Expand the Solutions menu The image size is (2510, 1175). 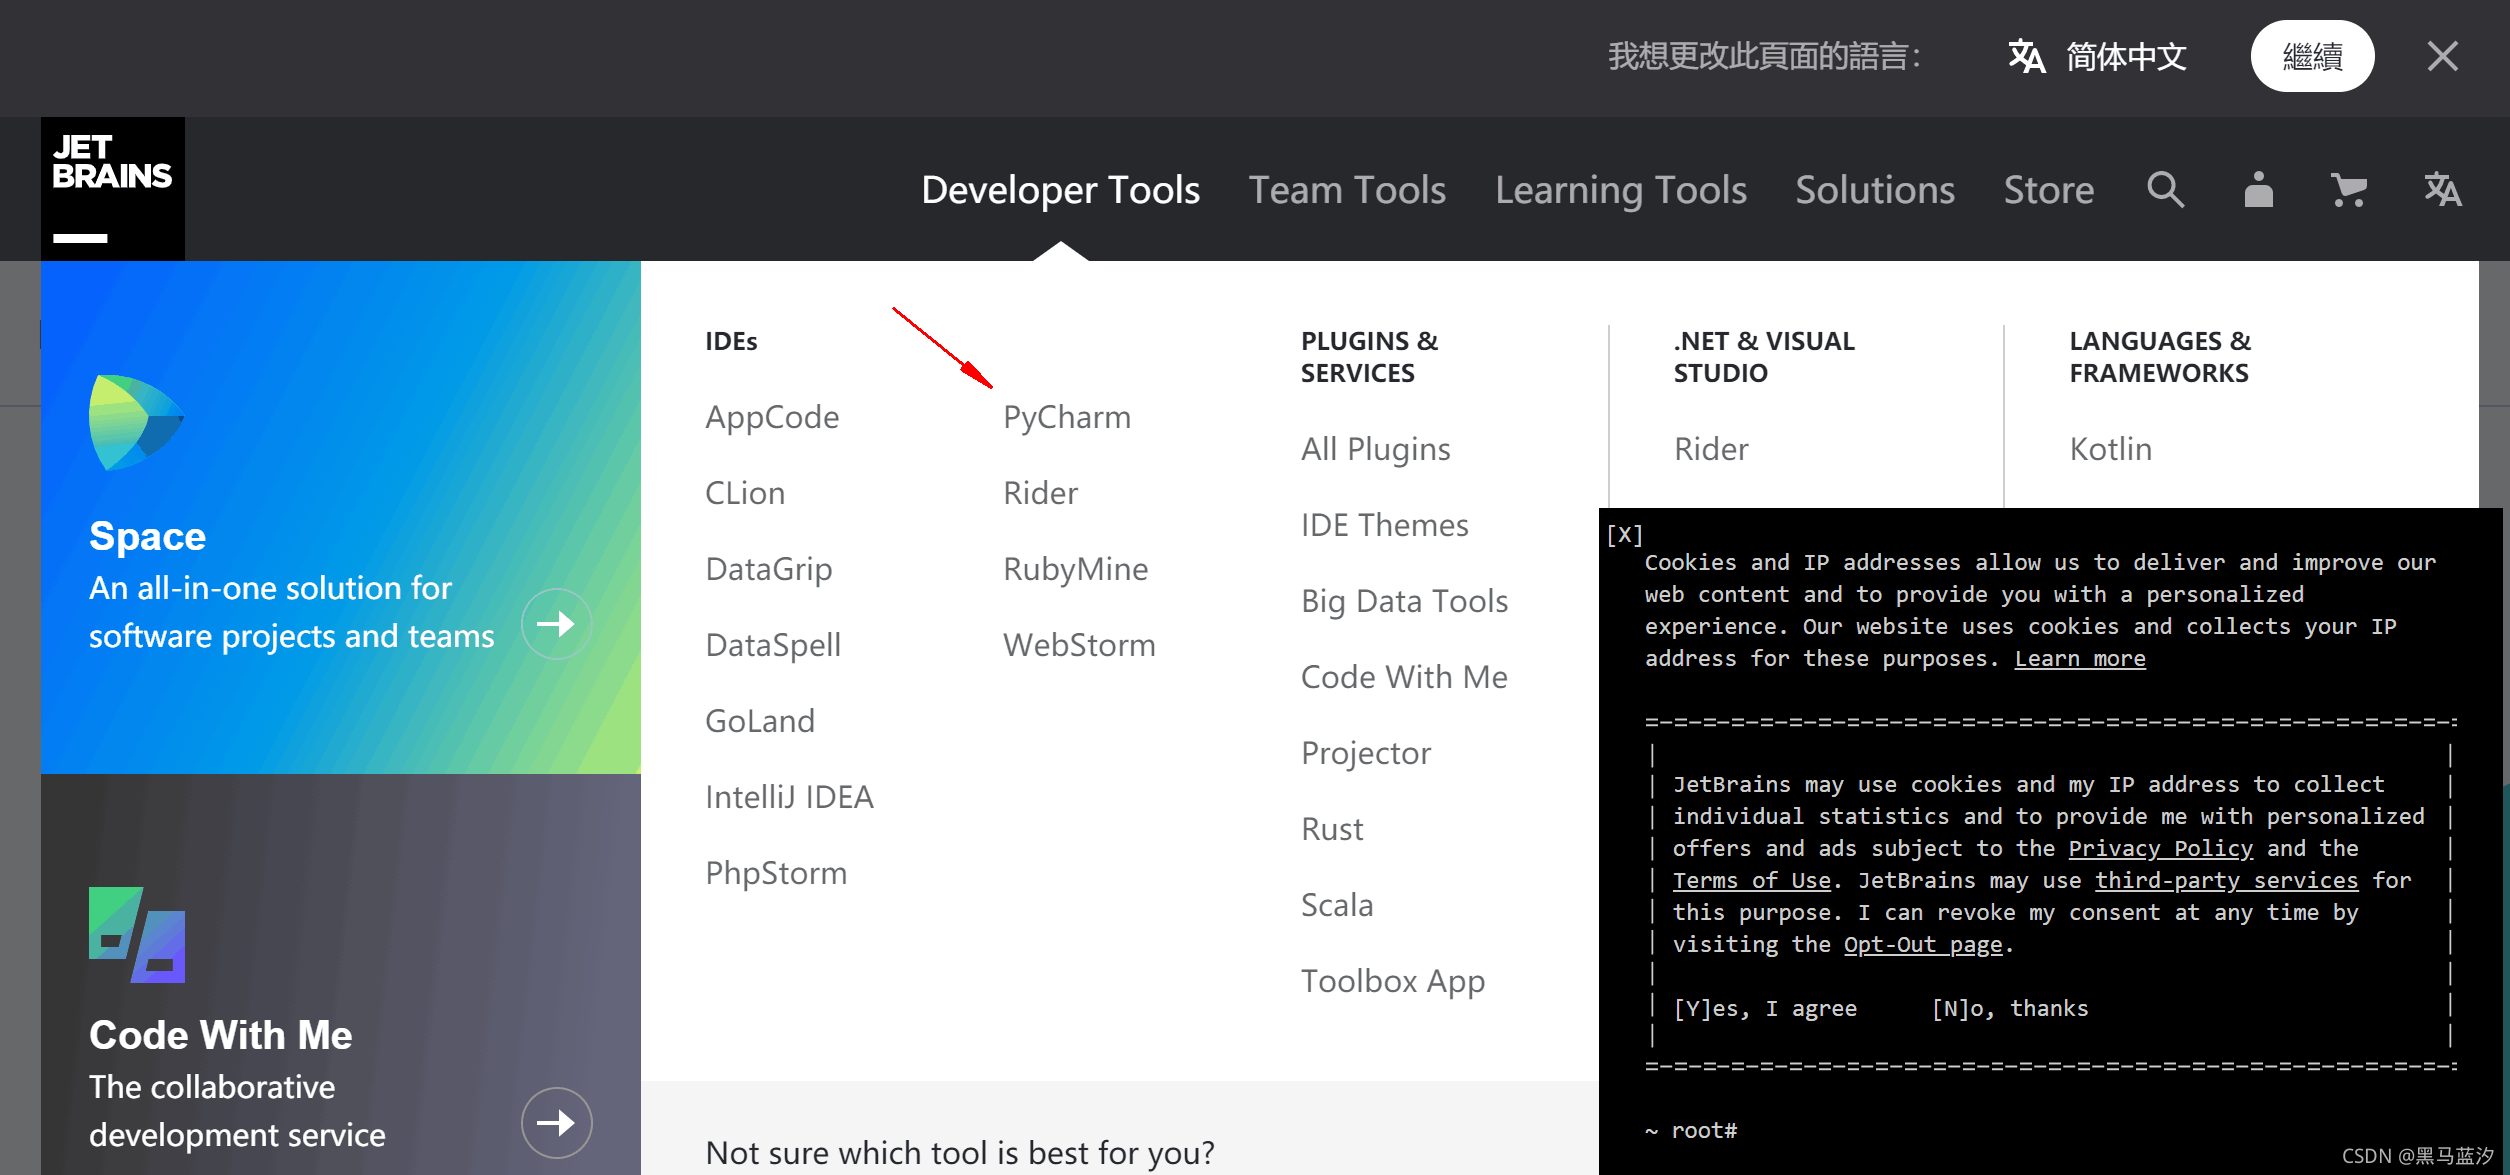click(x=1874, y=190)
